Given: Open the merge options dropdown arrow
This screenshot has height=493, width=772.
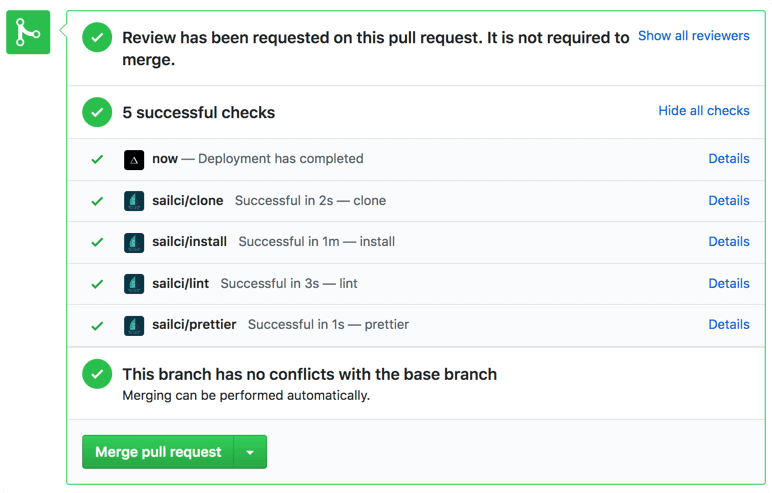Looking at the screenshot, I should 250,452.
